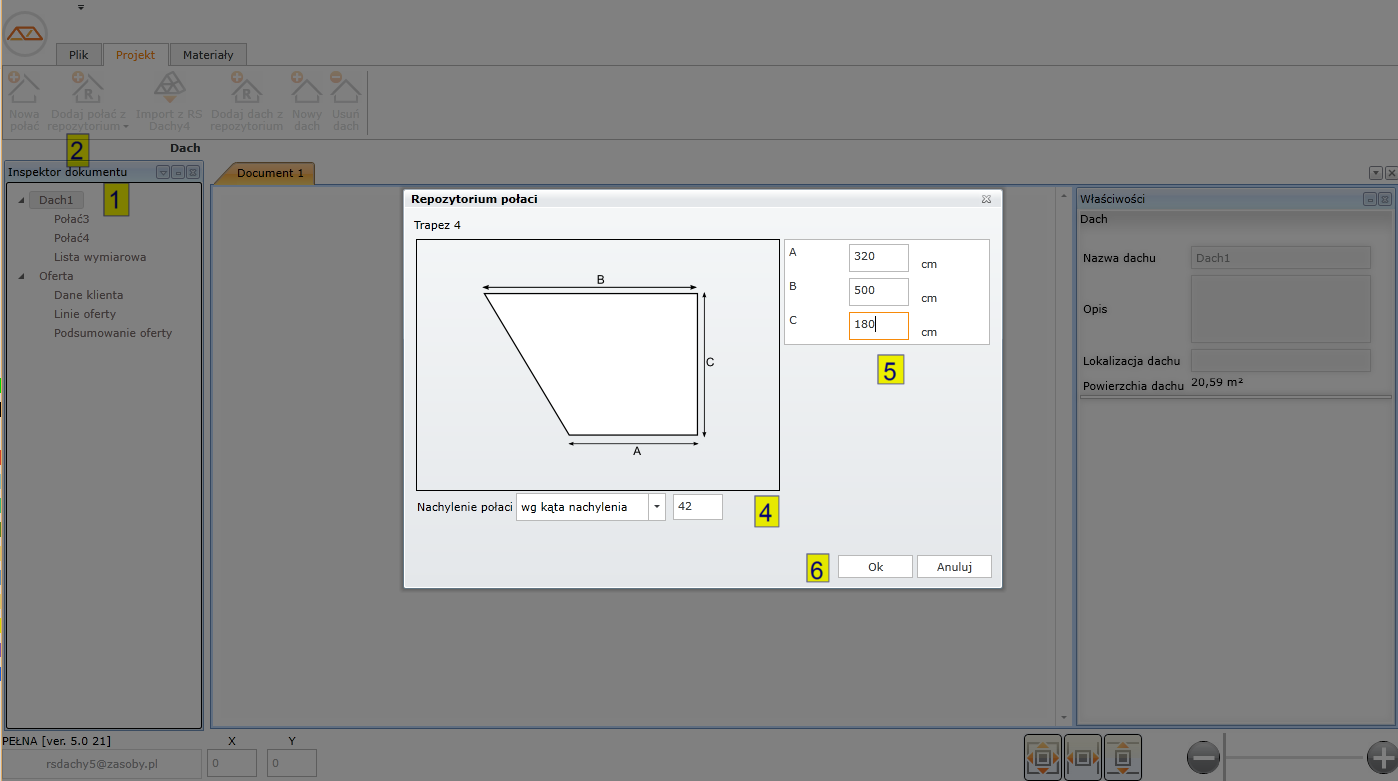Switch to the Materiały tab
Screen dimensions: 1398x781
pos(208,55)
